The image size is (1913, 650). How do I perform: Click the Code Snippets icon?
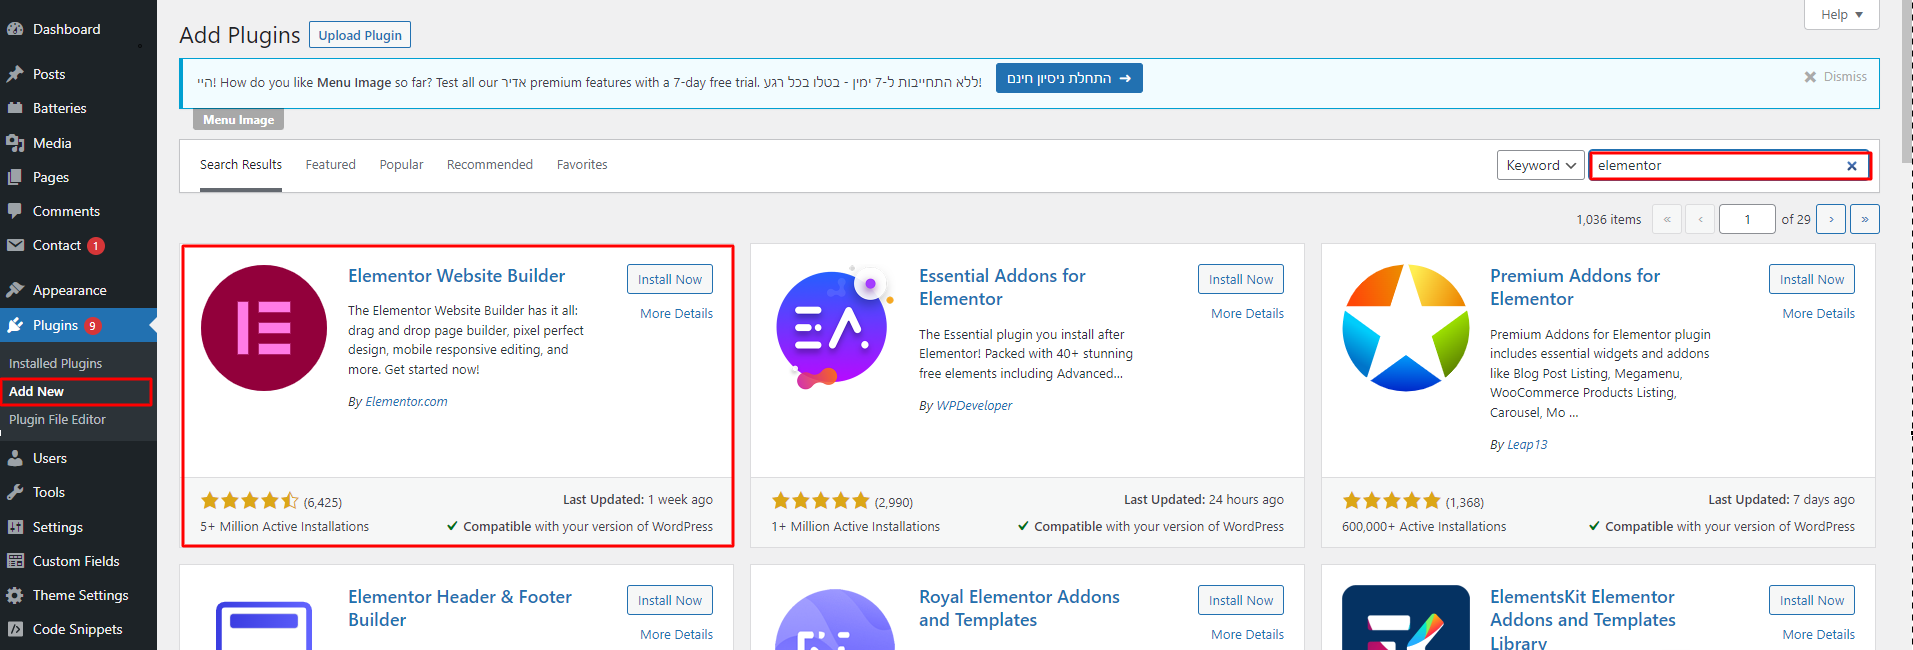(x=15, y=629)
